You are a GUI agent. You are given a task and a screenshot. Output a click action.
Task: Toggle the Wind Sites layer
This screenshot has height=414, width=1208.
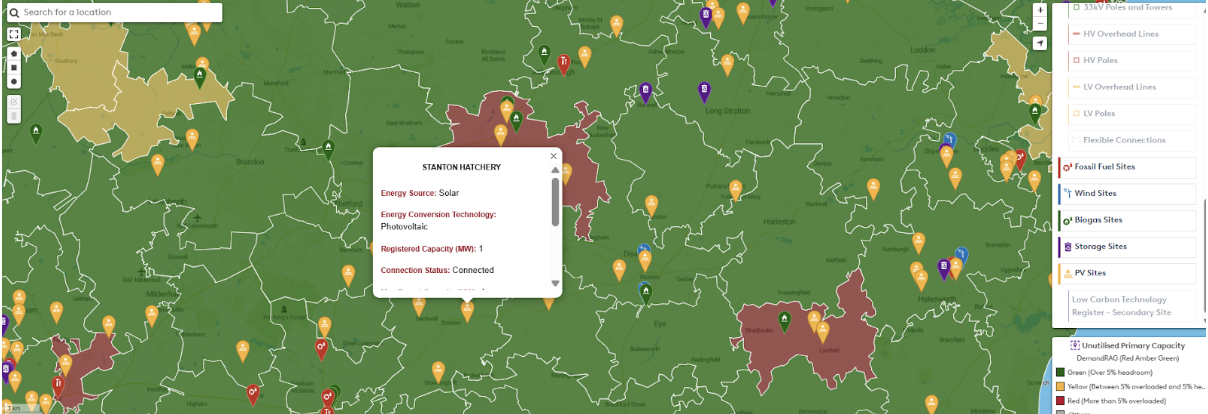click(1126, 193)
